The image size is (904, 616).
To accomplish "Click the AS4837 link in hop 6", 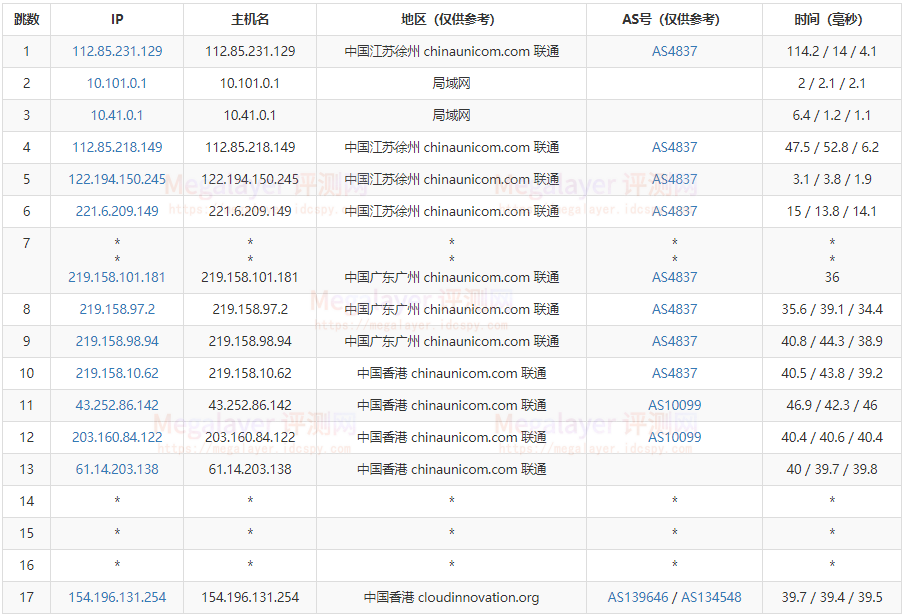I will [x=675, y=211].
